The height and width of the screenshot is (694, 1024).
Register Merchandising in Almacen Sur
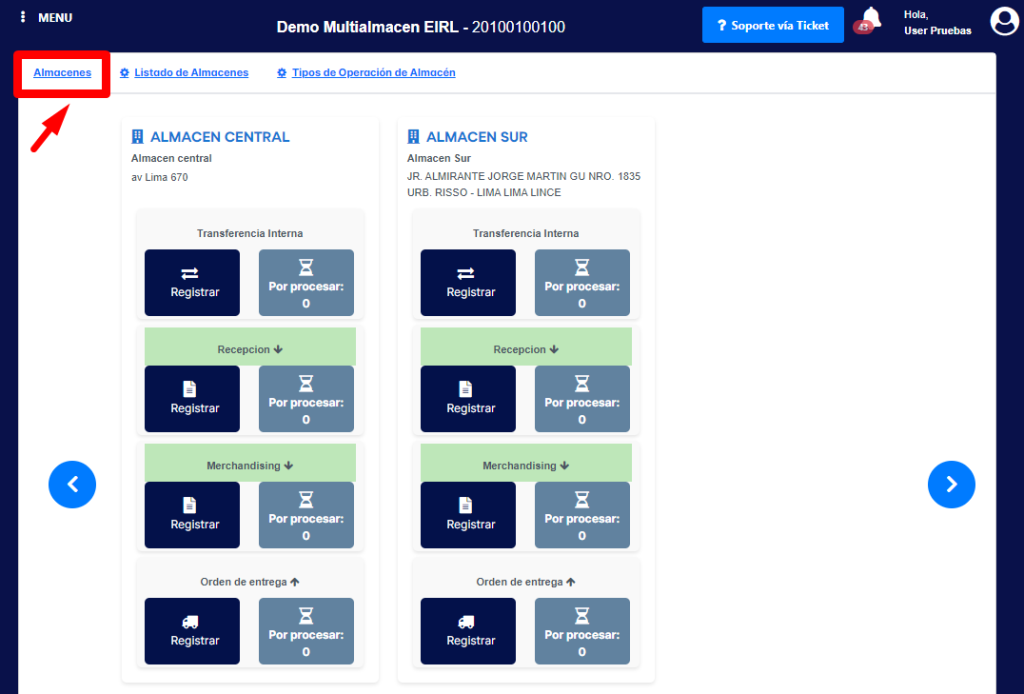click(468, 515)
